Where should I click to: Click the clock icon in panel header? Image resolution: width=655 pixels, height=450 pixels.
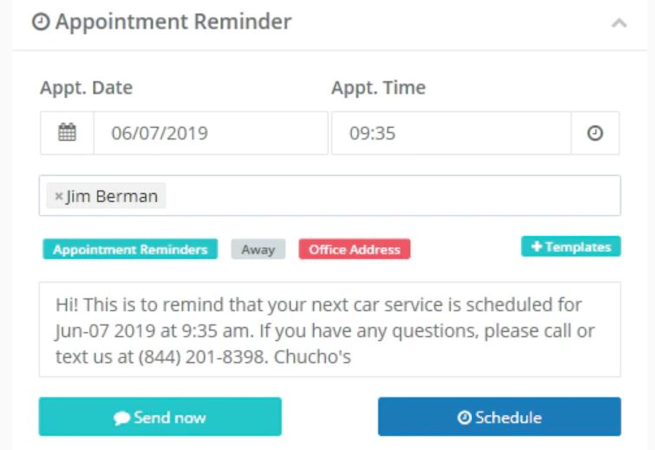pyautogui.click(x=41, y=22)
